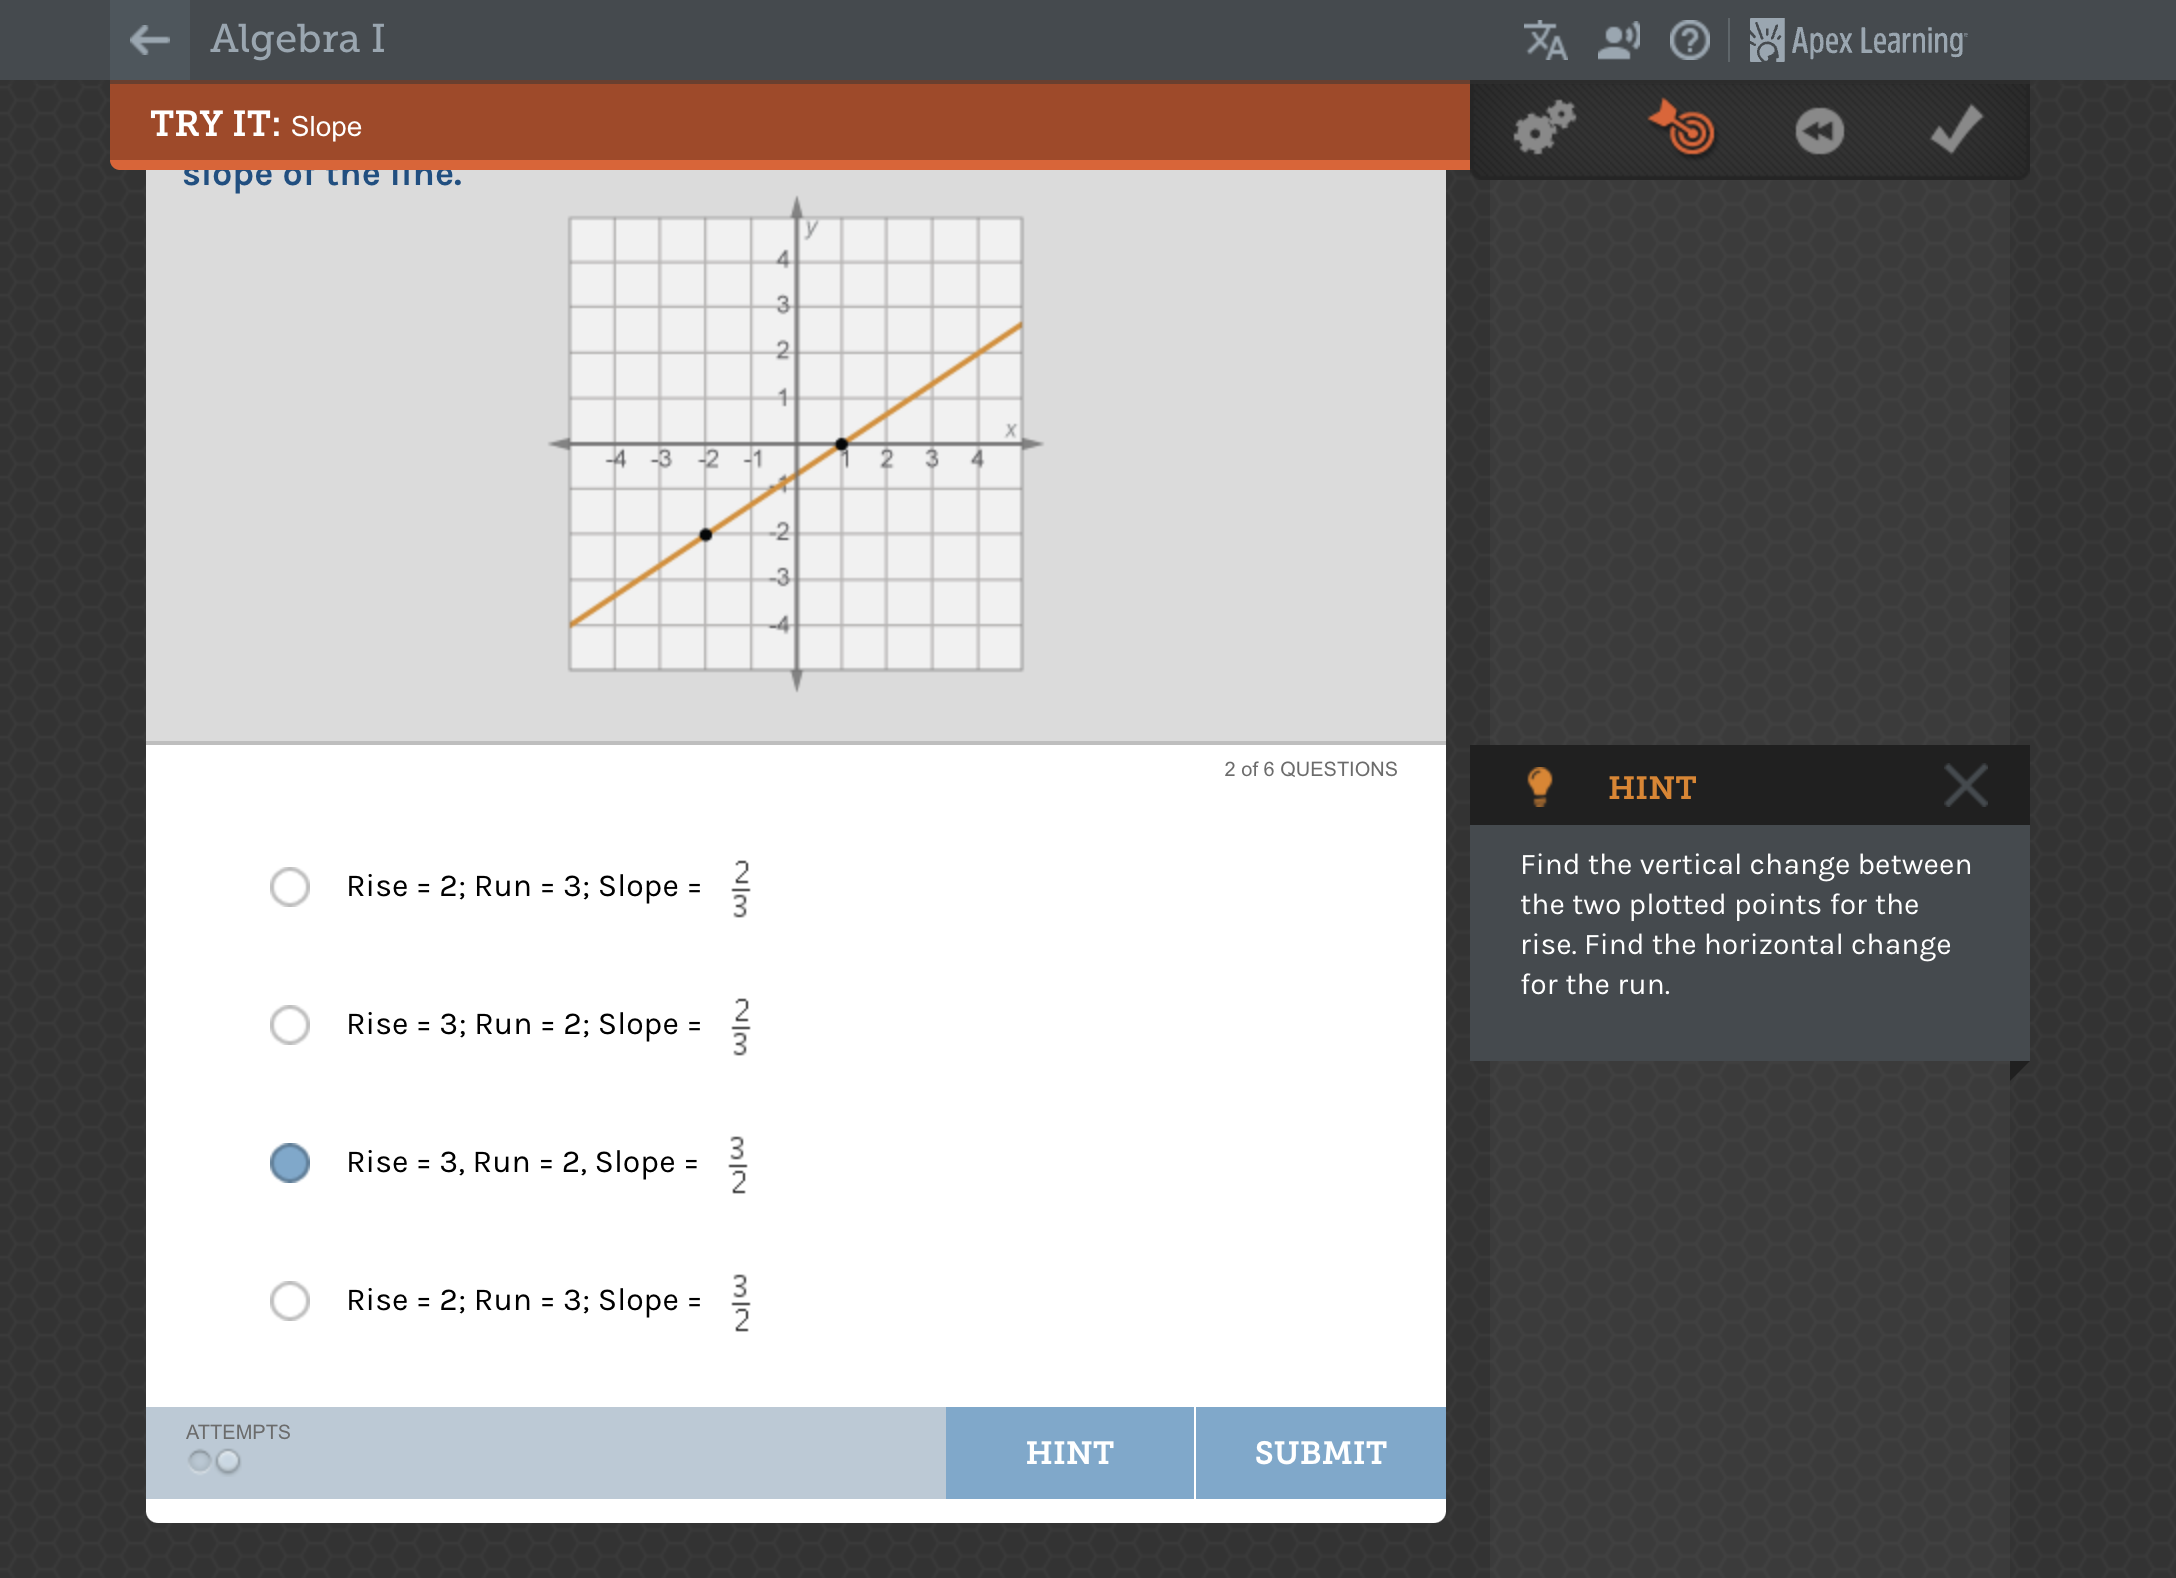
Task: Close the HINT panel
Action: 1965,786
